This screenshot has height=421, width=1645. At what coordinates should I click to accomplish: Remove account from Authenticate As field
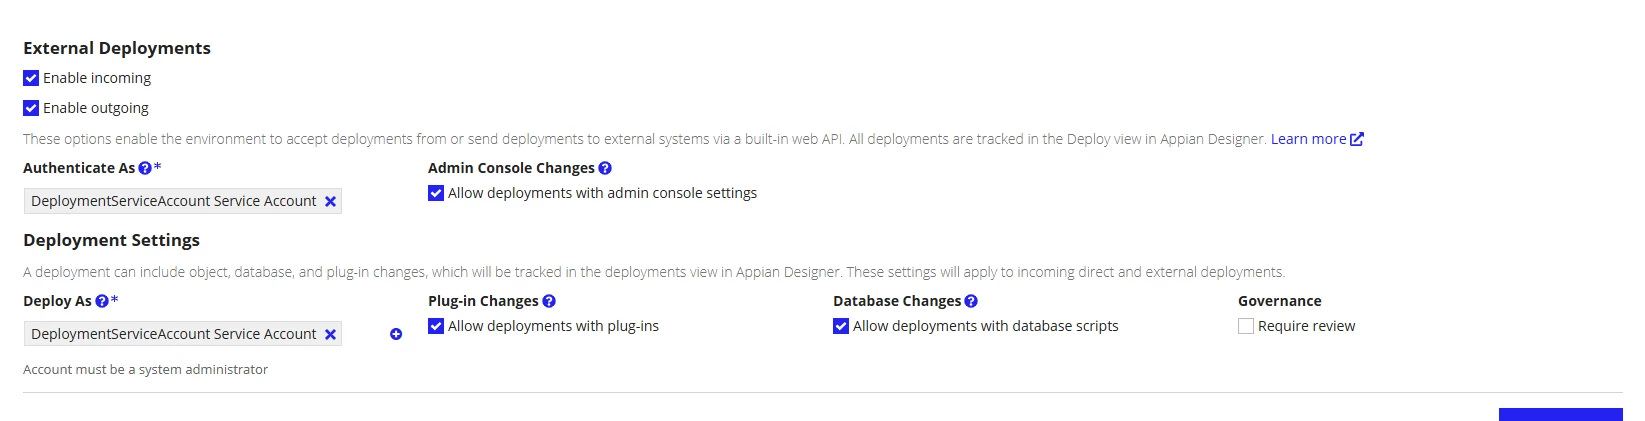click(330, 201)
